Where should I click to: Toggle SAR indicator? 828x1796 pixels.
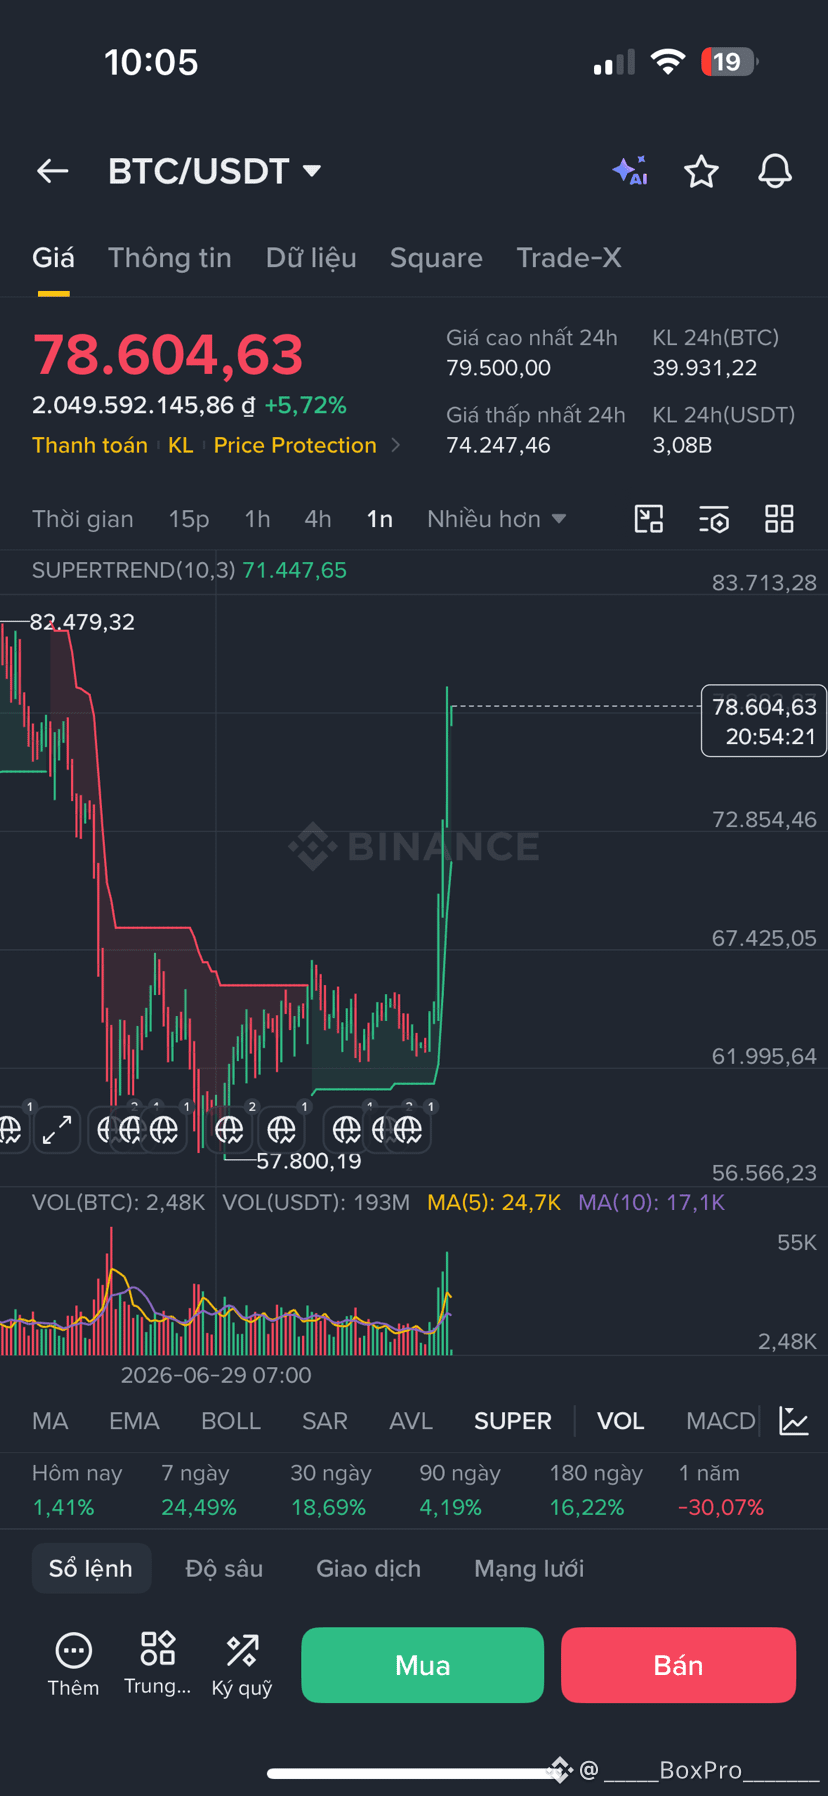pos(325,1421)
